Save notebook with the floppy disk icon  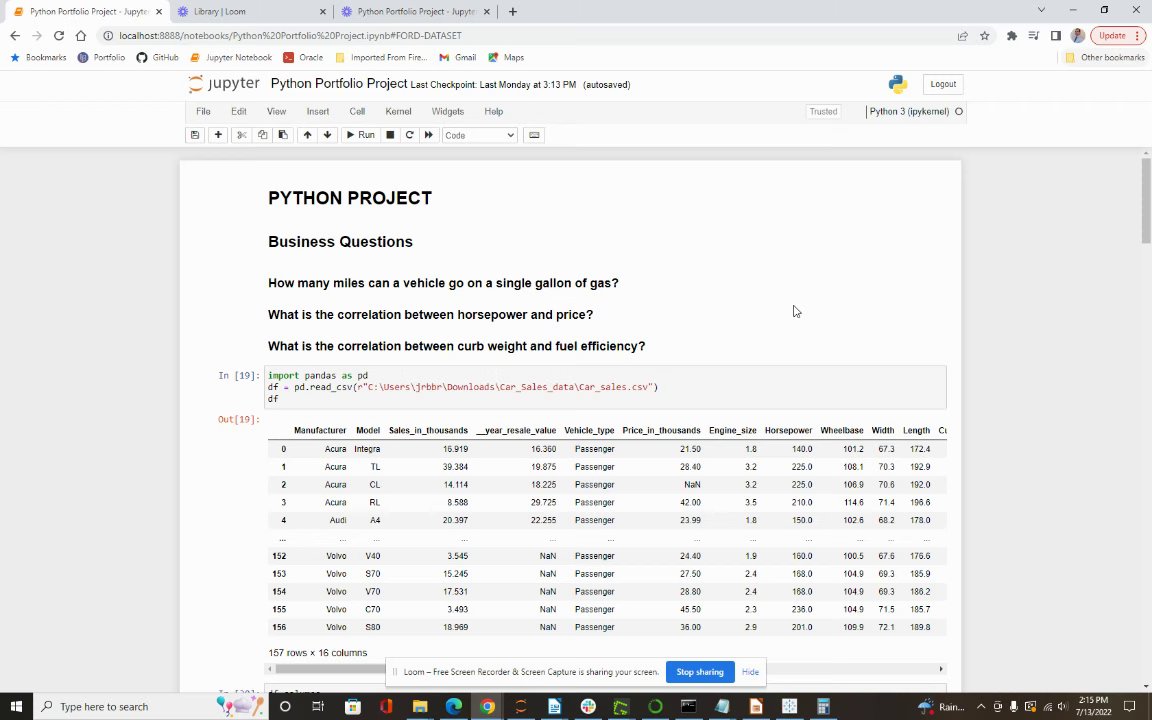pyautogui.click(x=195, y=135)
